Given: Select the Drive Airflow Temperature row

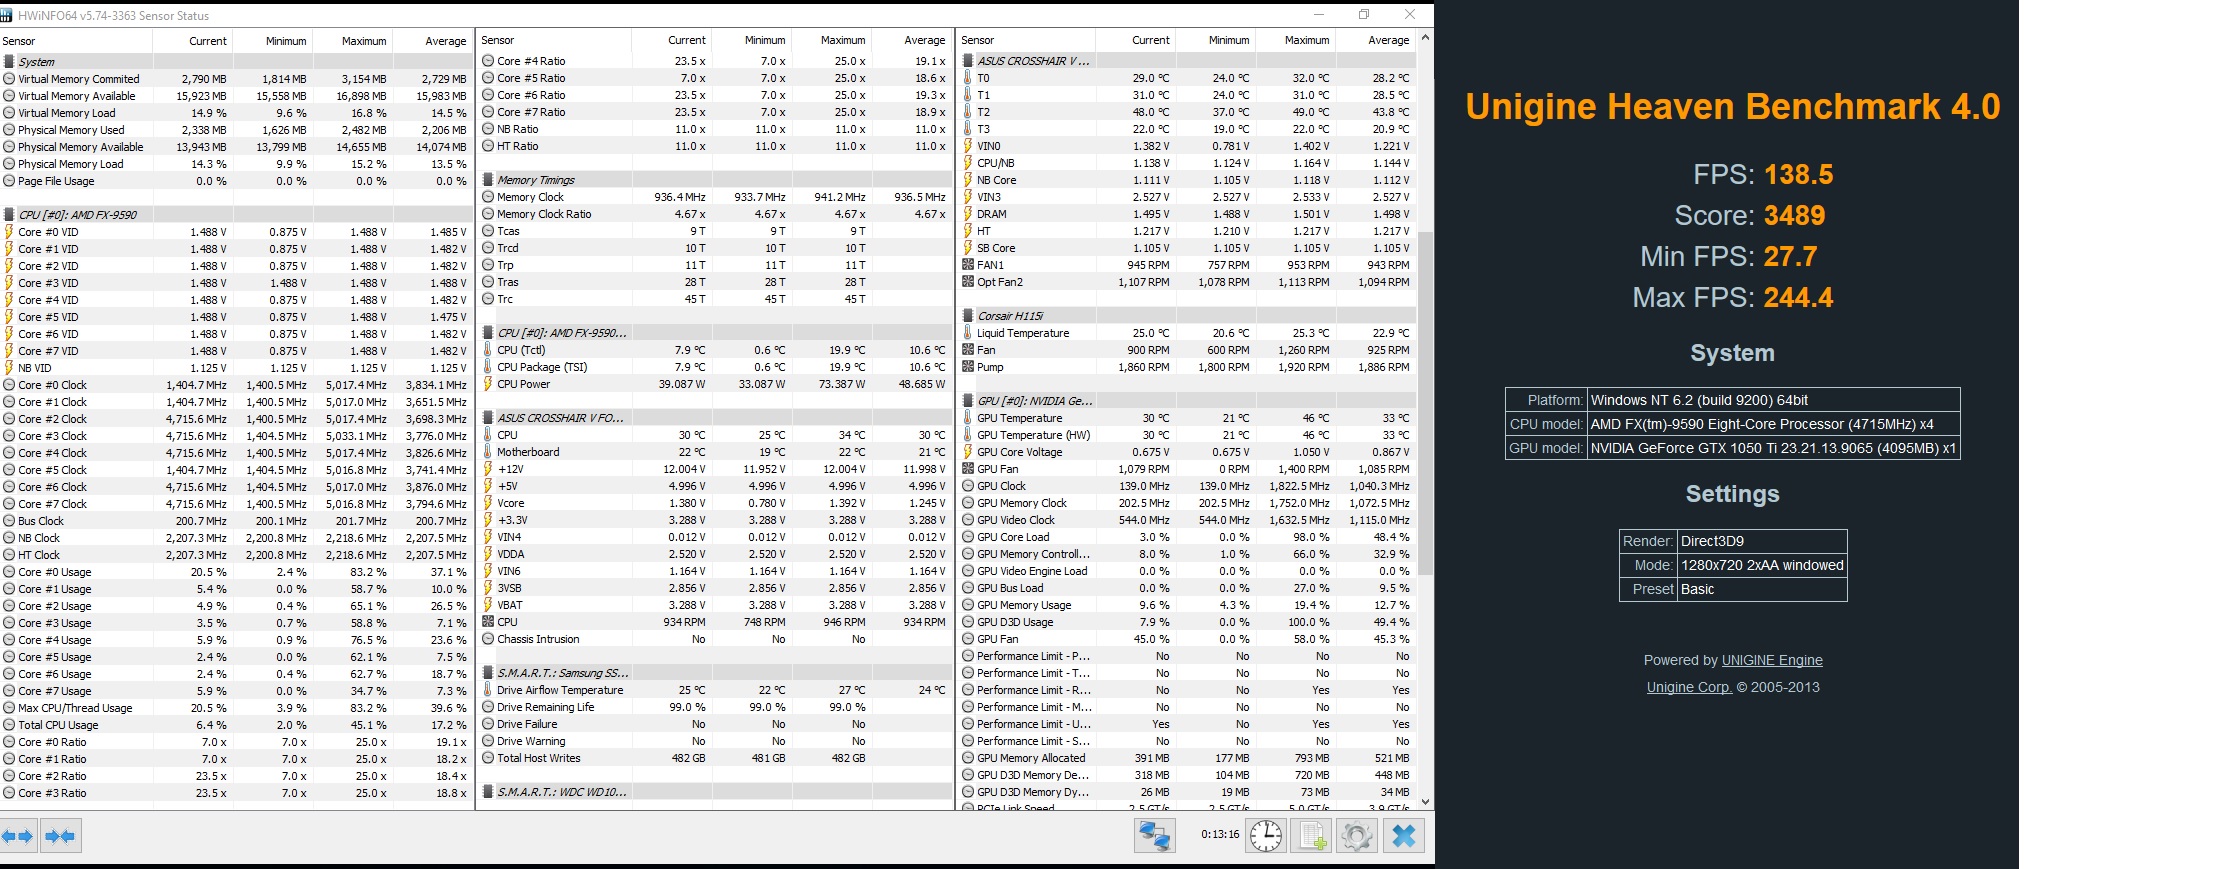Looking at the screenshot, I should (714, 690).
